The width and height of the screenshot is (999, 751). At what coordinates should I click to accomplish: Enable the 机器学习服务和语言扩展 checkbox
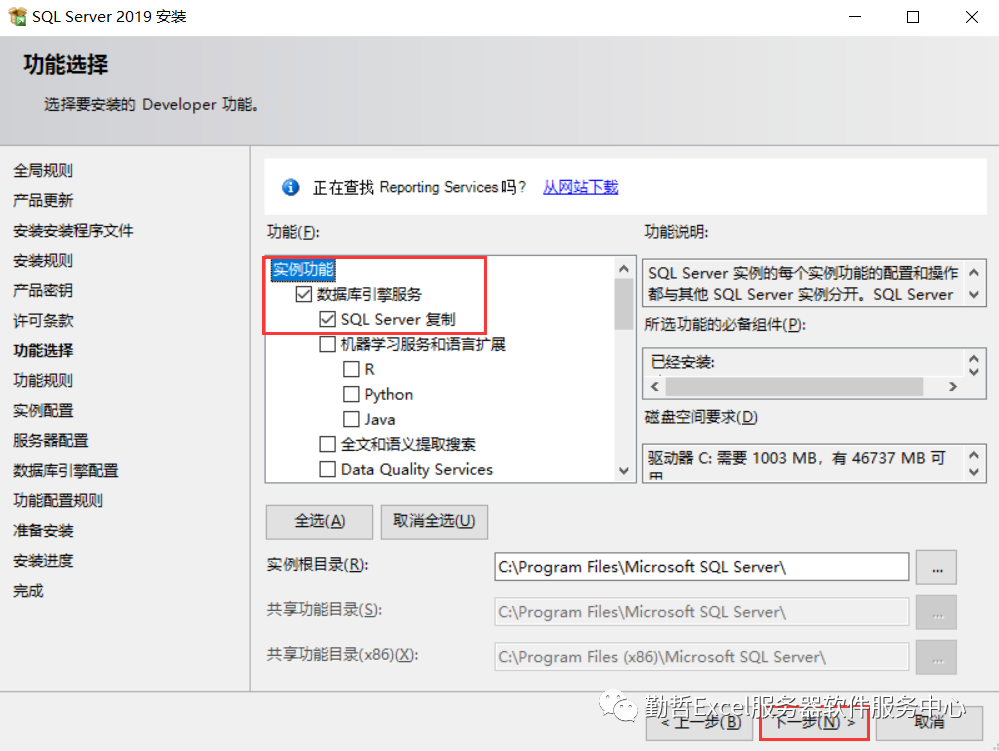[x=327, y=345]
